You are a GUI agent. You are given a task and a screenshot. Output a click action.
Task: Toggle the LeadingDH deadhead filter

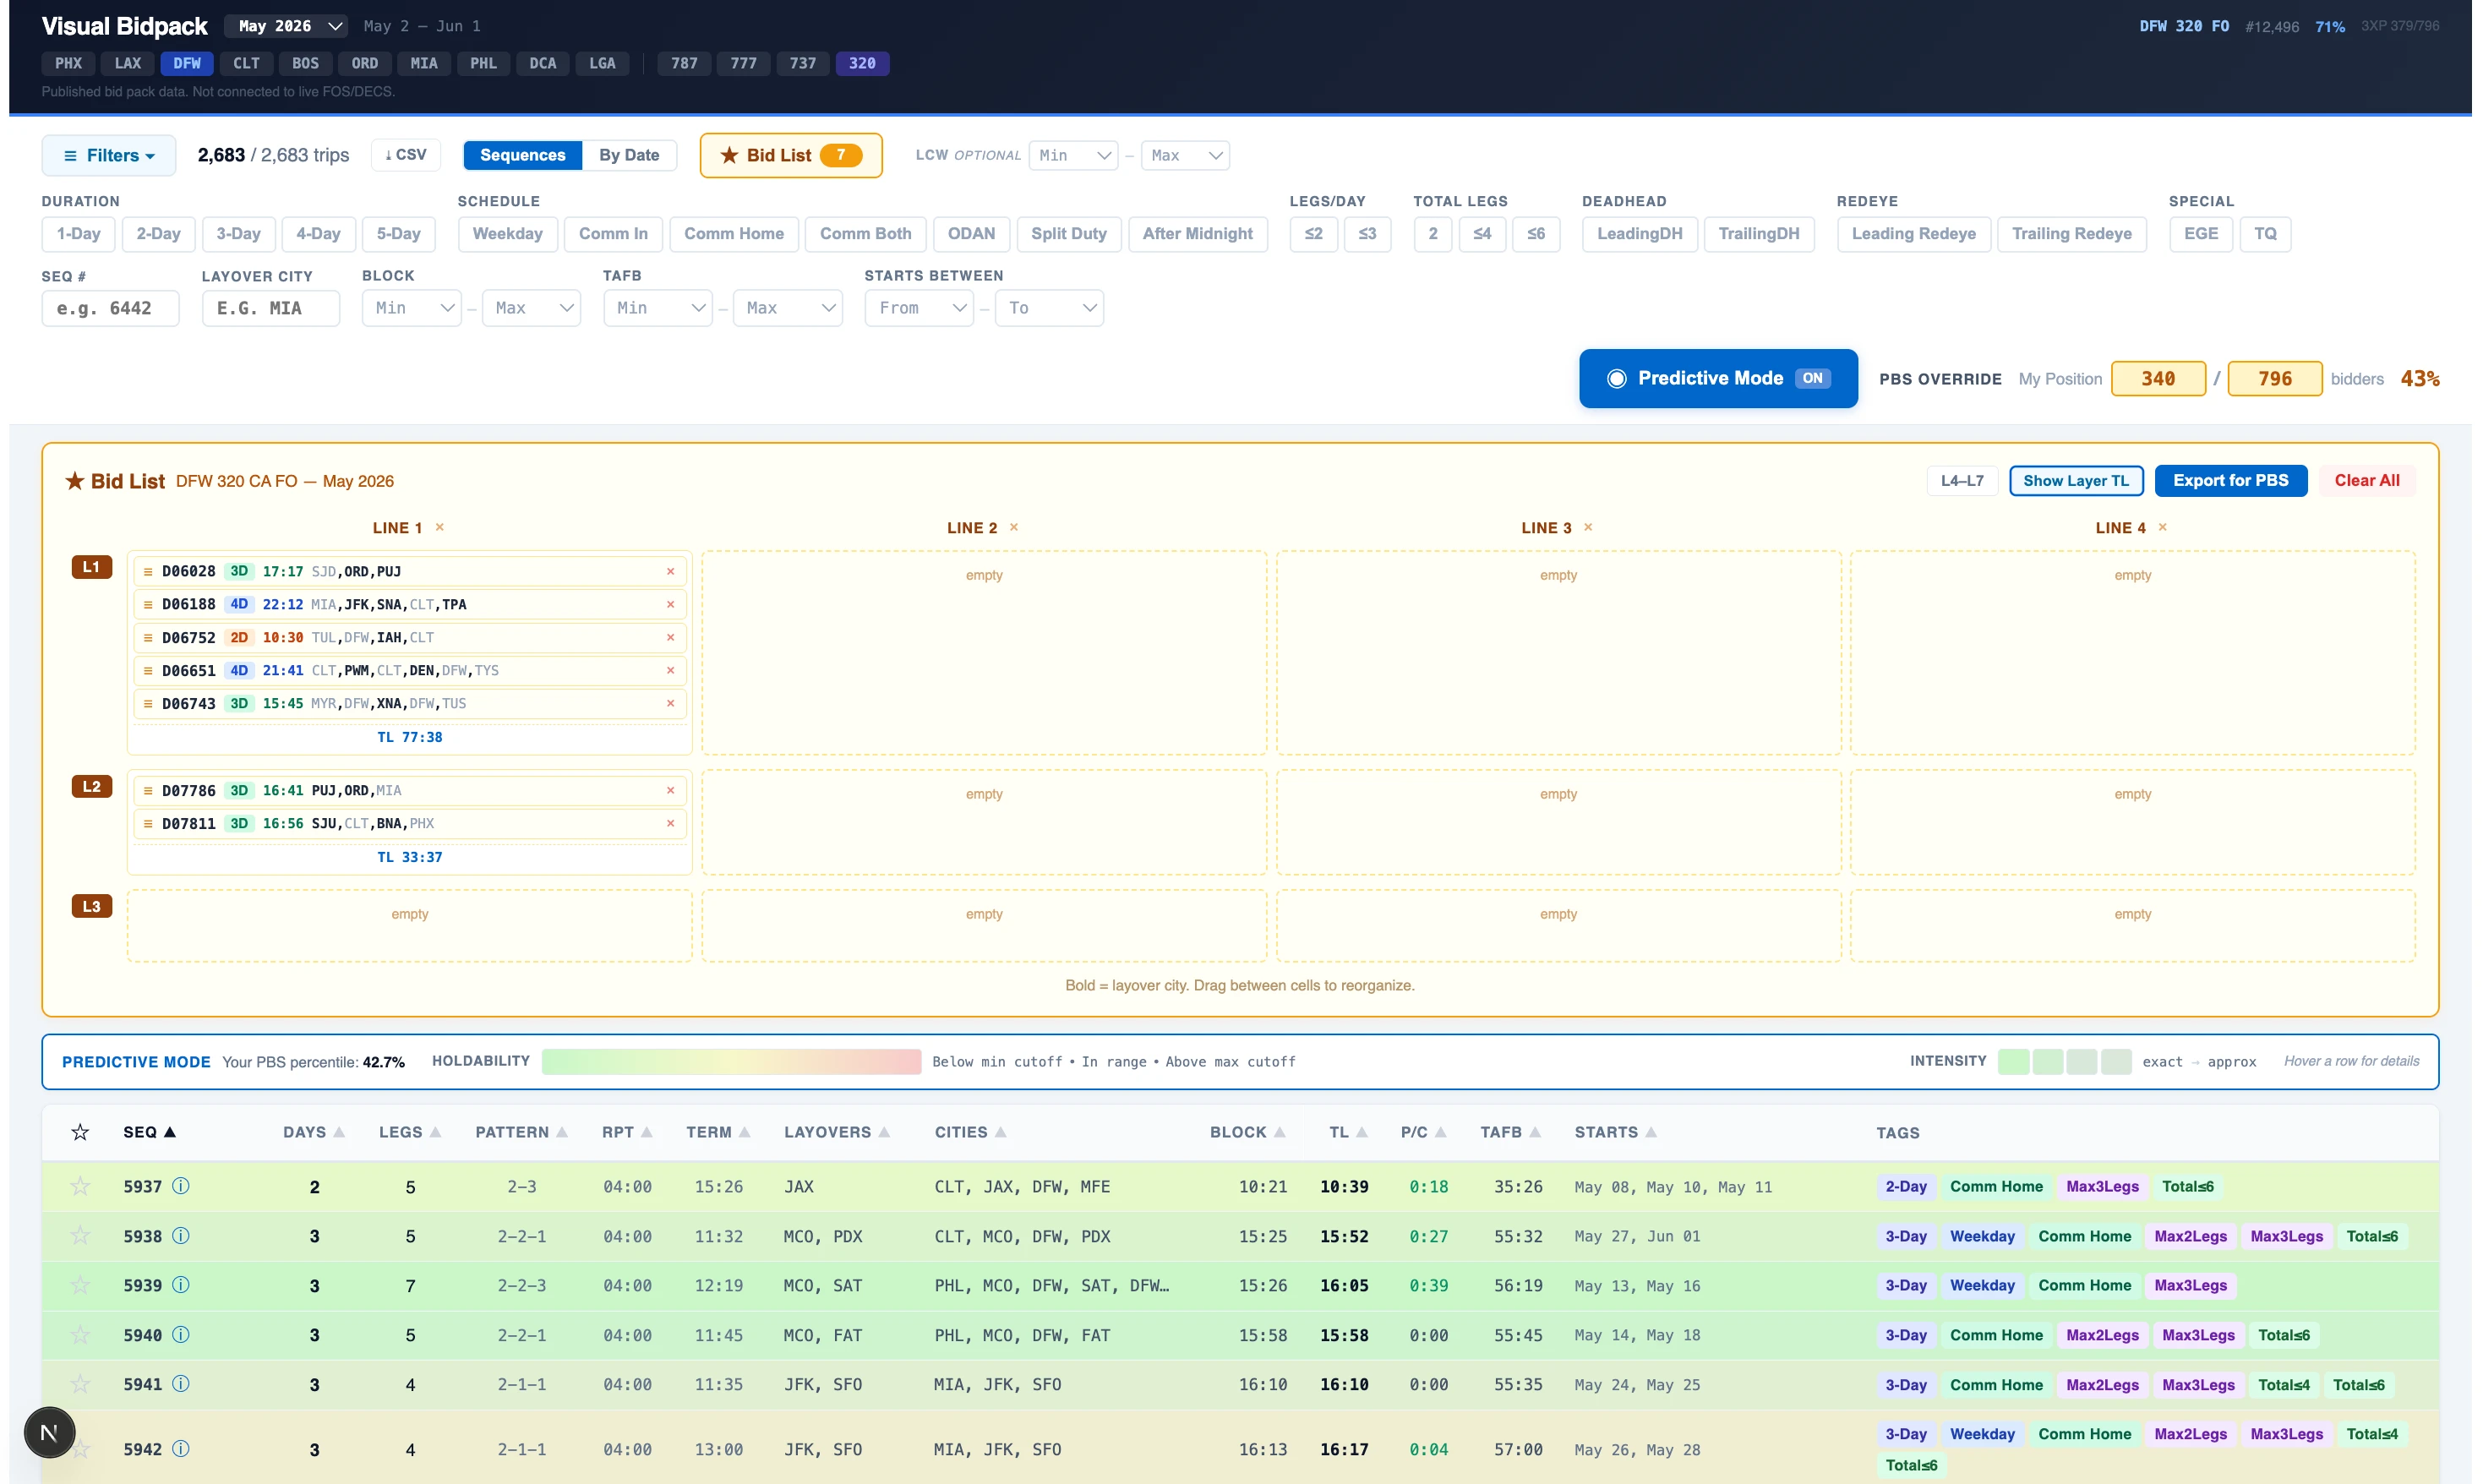pyautogui.click(x=1639, y=234)
